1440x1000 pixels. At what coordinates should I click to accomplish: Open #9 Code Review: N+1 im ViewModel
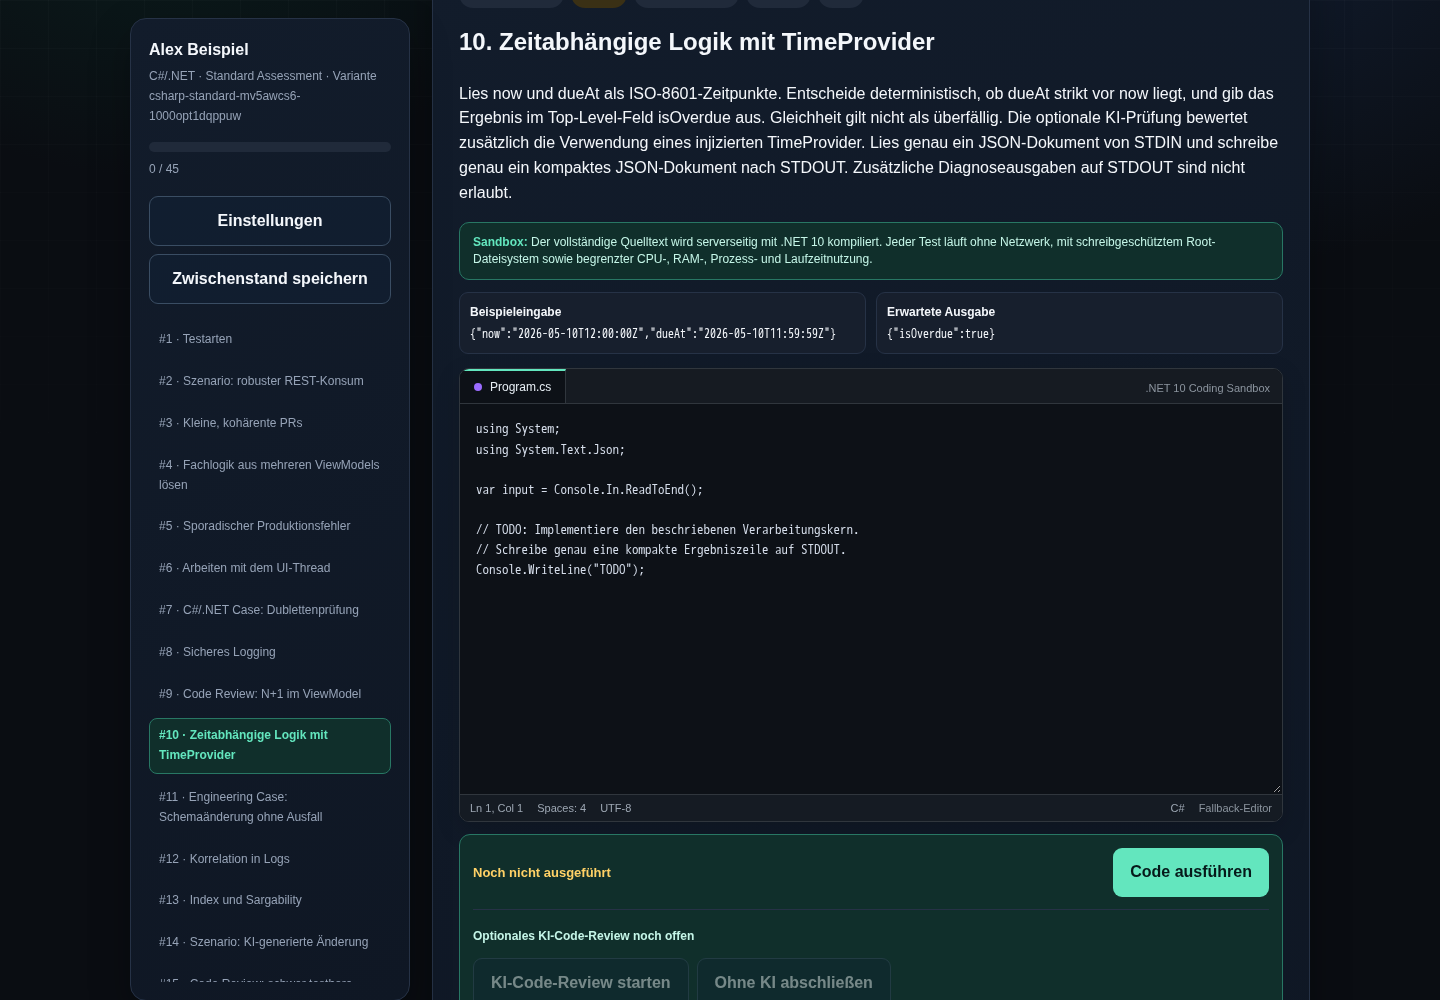[x=270, y=694]
